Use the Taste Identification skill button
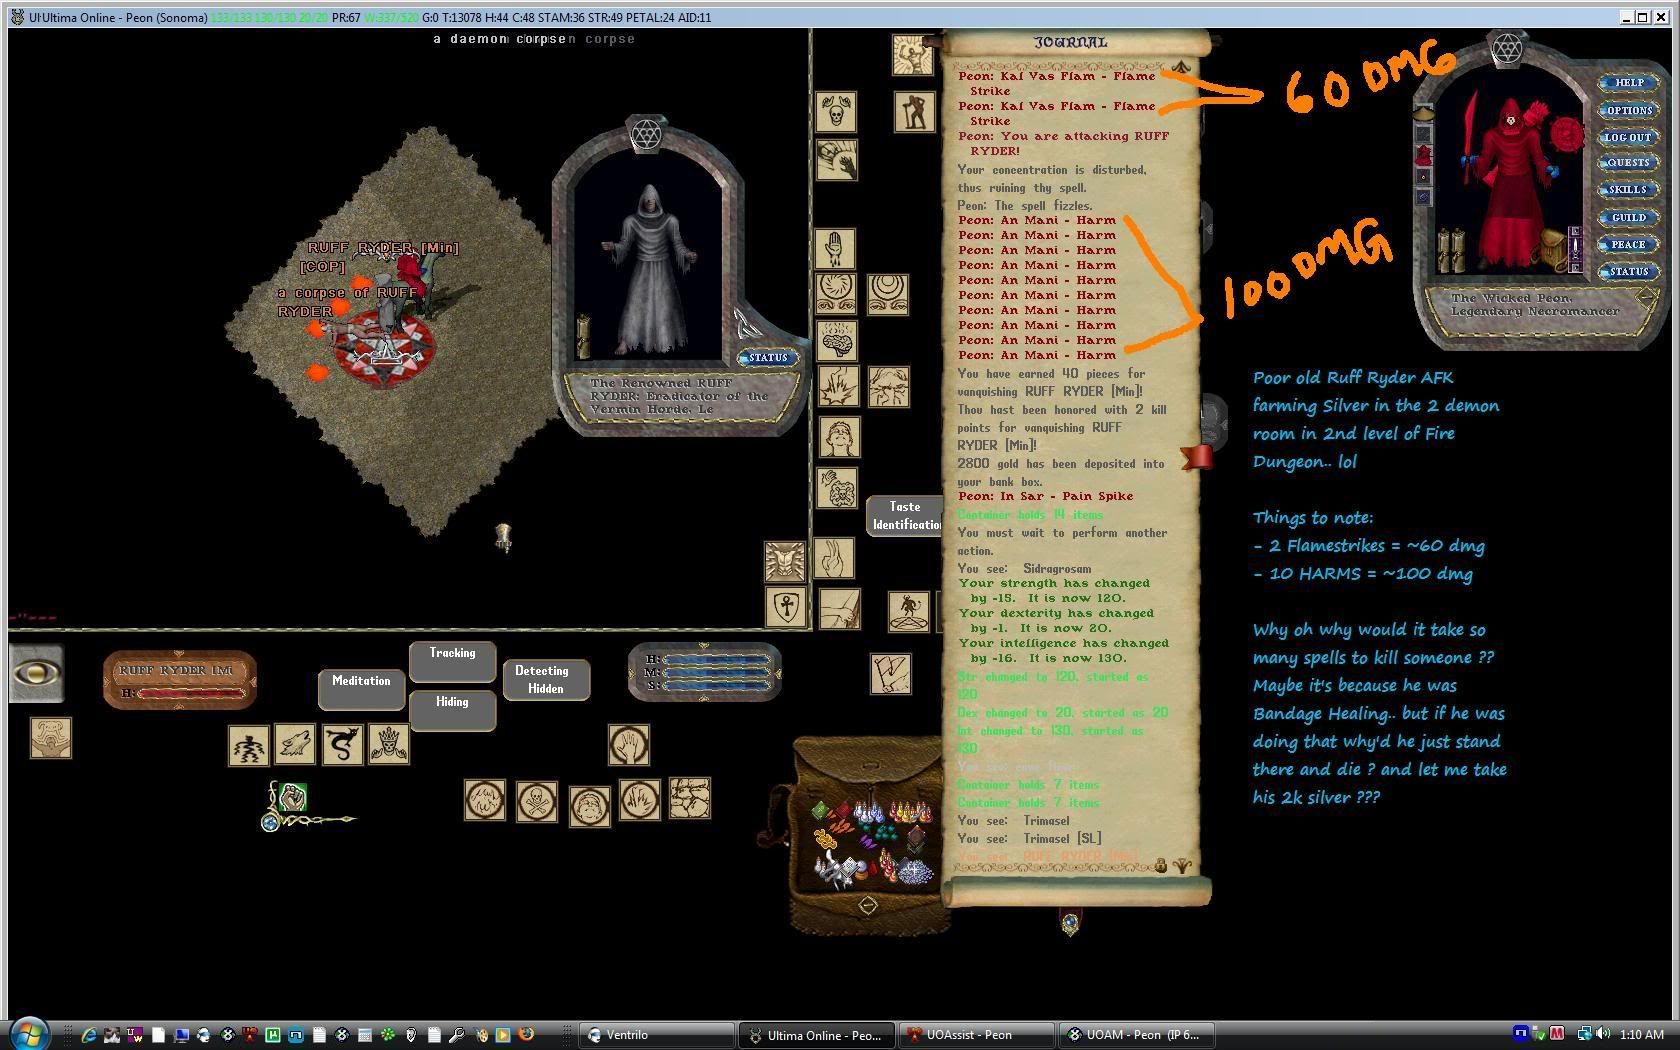The width and height of the screenshot is (1680, 1050). [905, 516]
